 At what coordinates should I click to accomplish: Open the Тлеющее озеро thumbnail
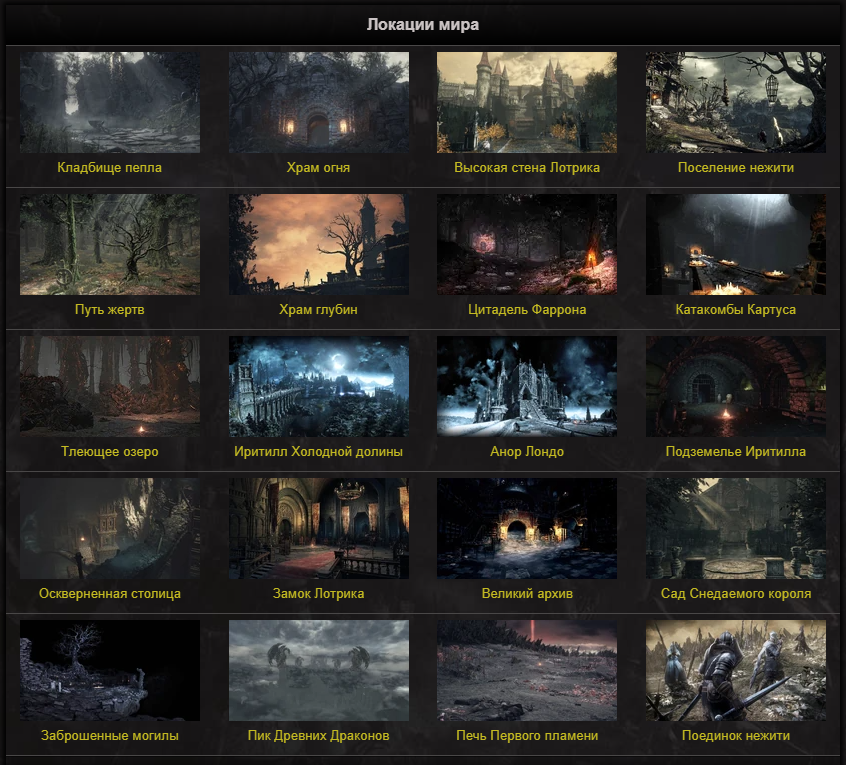(x=110, y=386)
